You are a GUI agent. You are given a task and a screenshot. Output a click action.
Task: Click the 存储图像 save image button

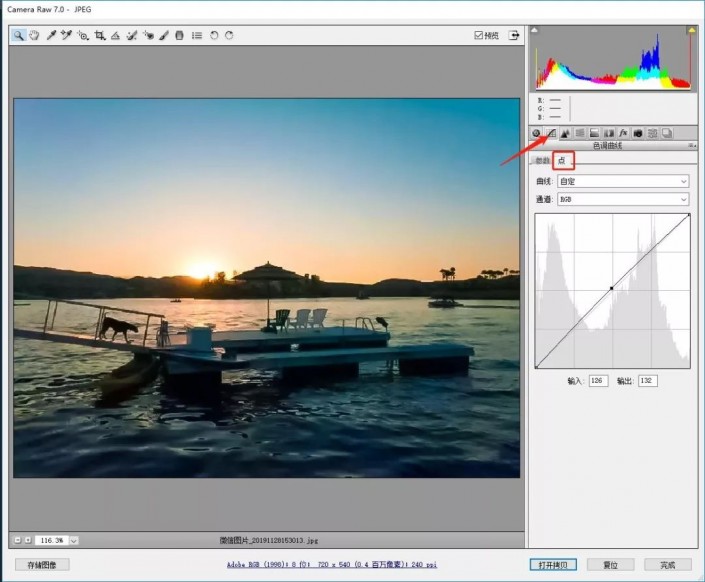(x=42, y=565)
